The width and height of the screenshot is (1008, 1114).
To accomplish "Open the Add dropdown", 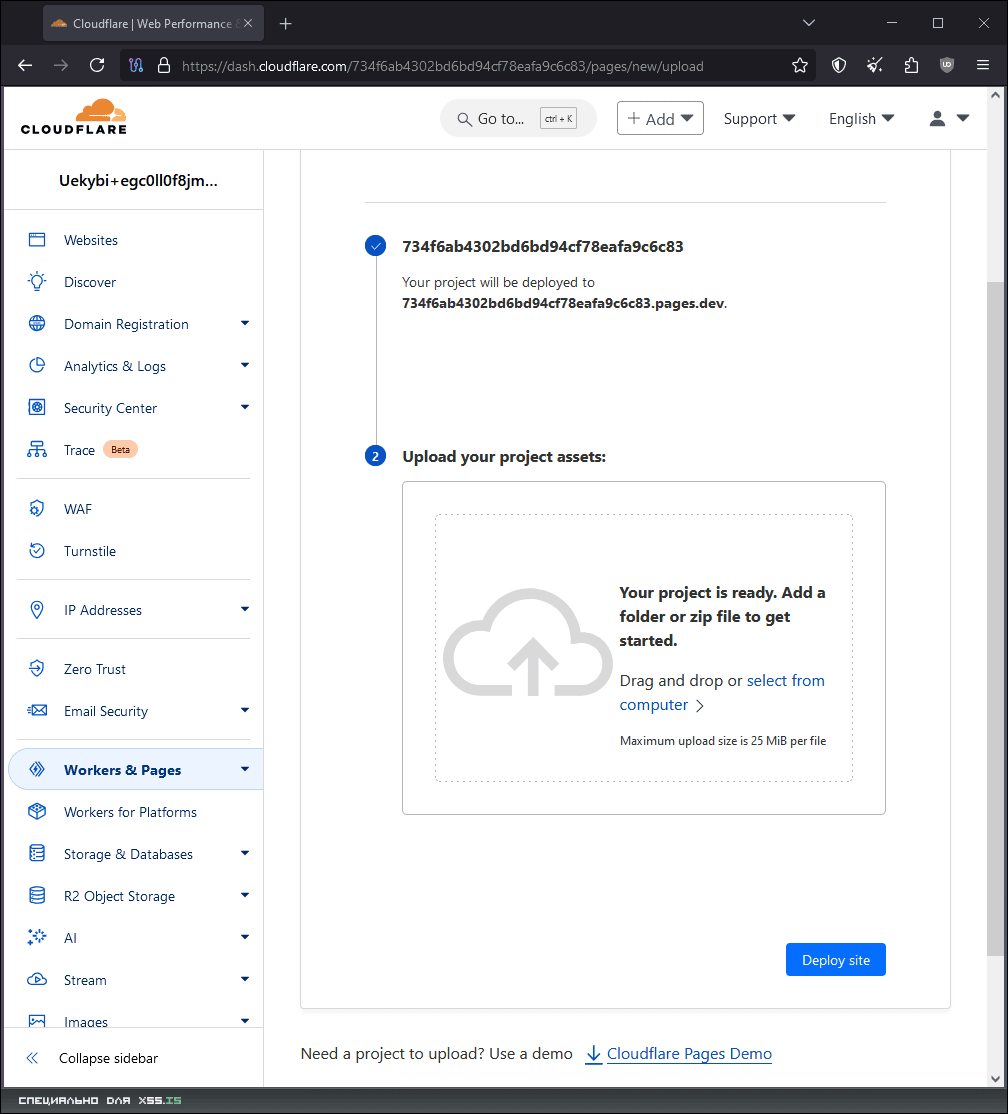I will 660,118.
